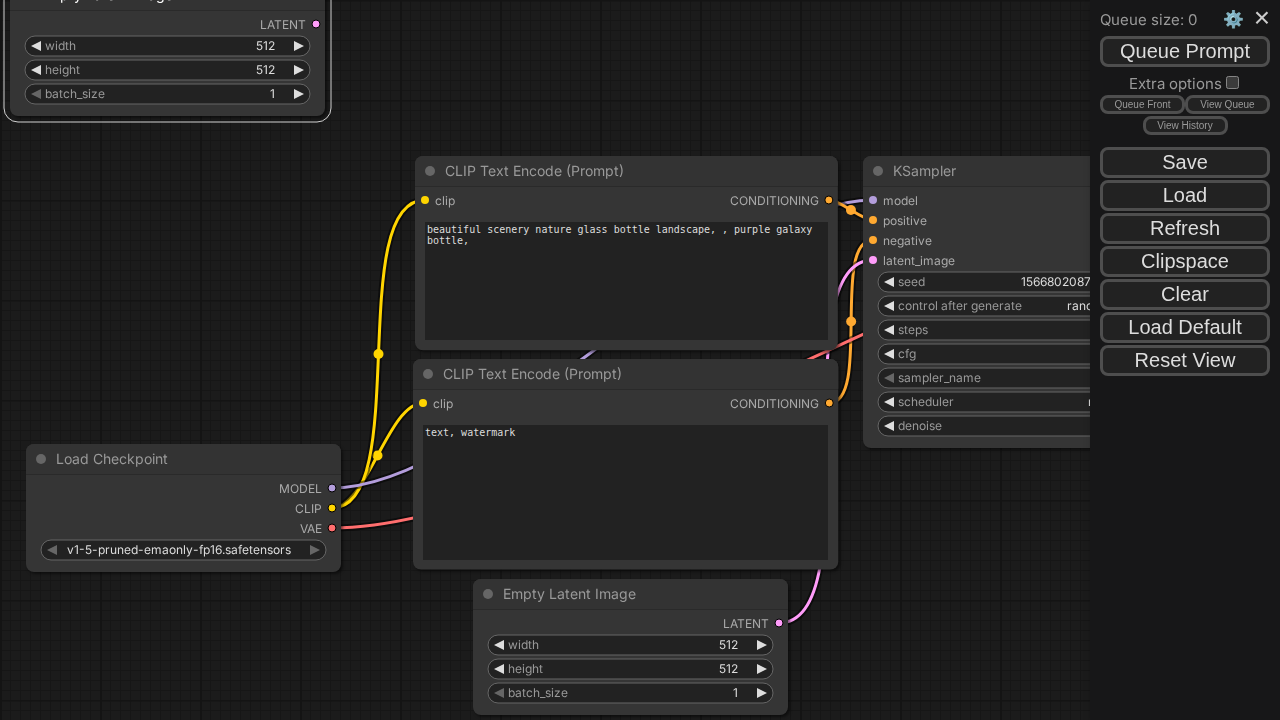The height and width of the screenshot is (720, 1280).
Task: Open settings with the gear icon
Action: click(1233, 19)
